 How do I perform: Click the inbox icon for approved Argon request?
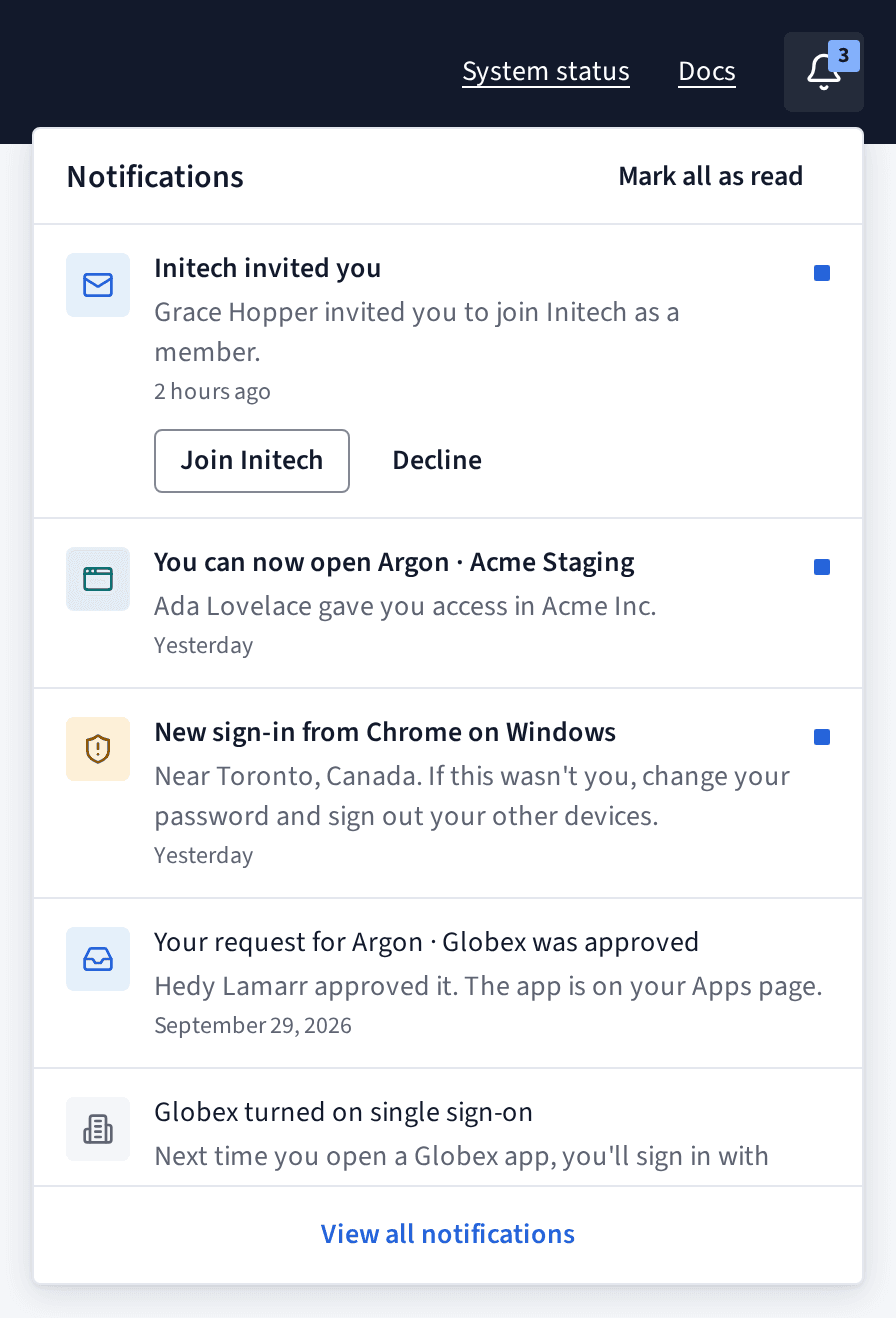coord(98,959)
